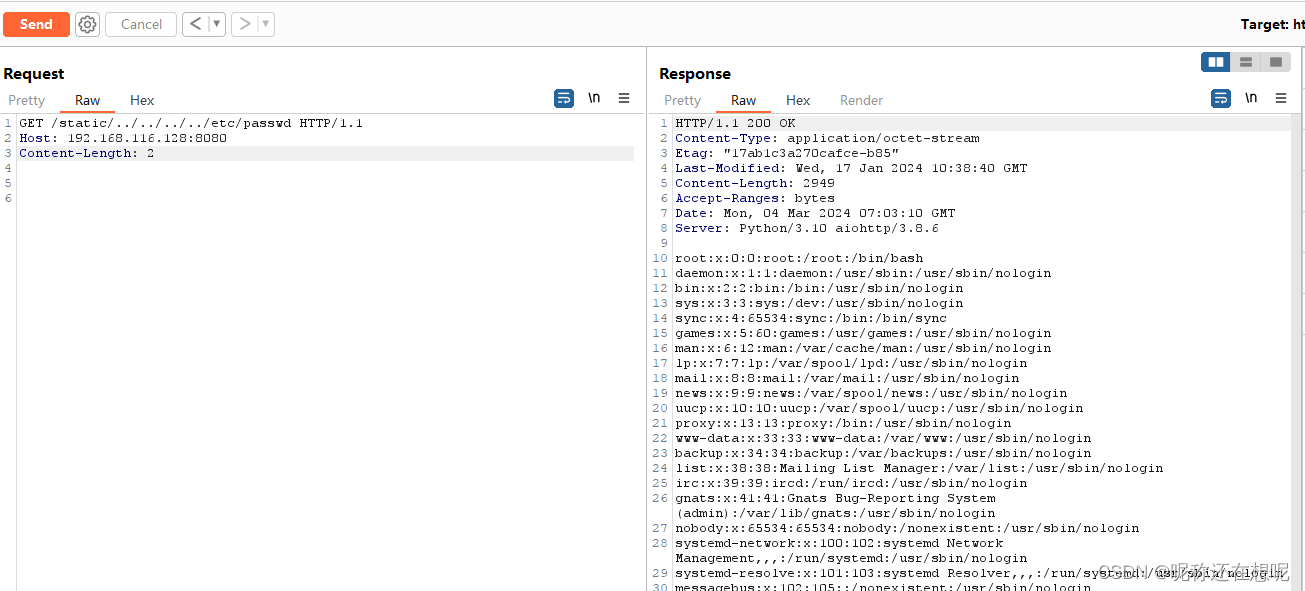The width and height of the screenshot is (1305, 591).
Task: Click the daemon:x:1:1 passwd entry
Action: point(863,274)
